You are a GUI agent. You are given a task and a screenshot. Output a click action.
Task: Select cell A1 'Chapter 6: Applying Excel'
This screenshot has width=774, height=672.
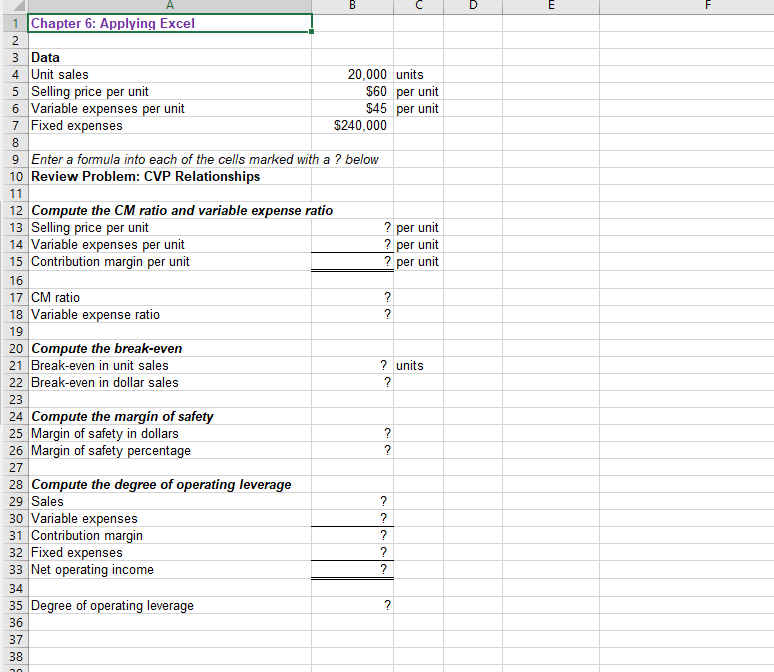click(170, 23)
